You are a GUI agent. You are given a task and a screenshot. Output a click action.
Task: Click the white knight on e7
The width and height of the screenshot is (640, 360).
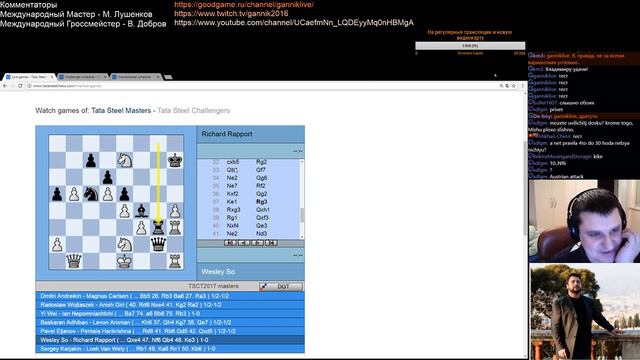click(x=124, y=160)
